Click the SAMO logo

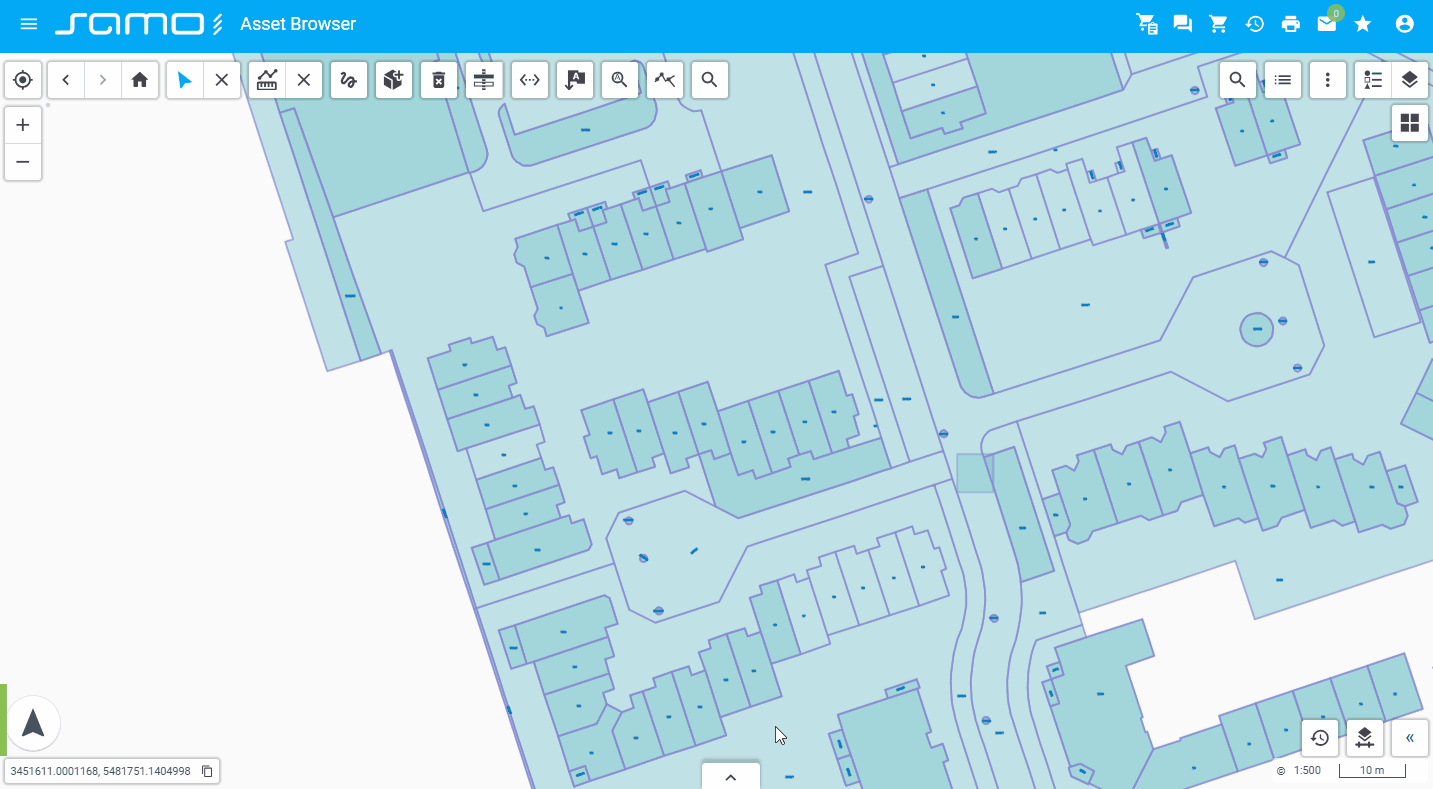(139, 24)
